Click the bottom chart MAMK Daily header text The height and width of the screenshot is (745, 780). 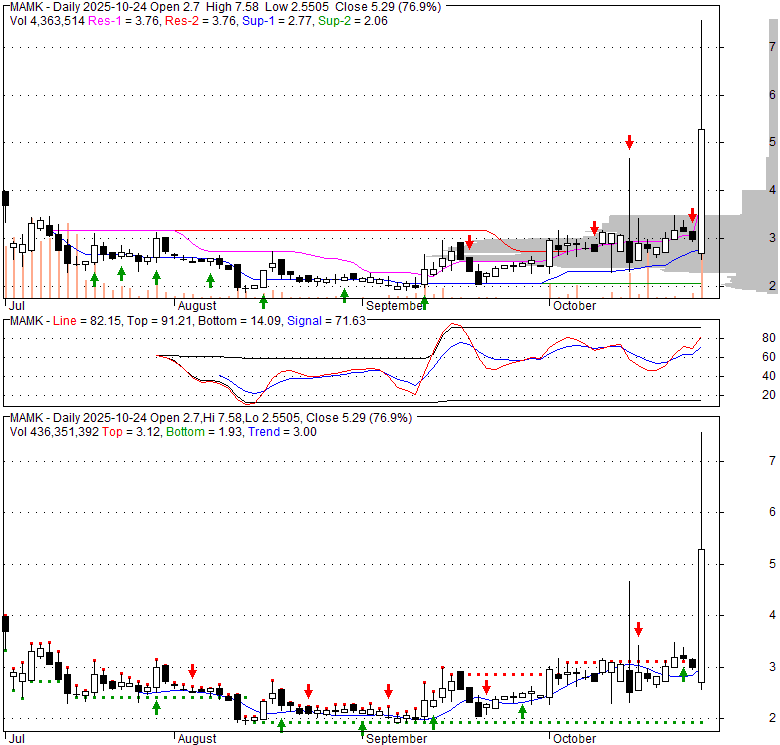click(x=211, y=418)
